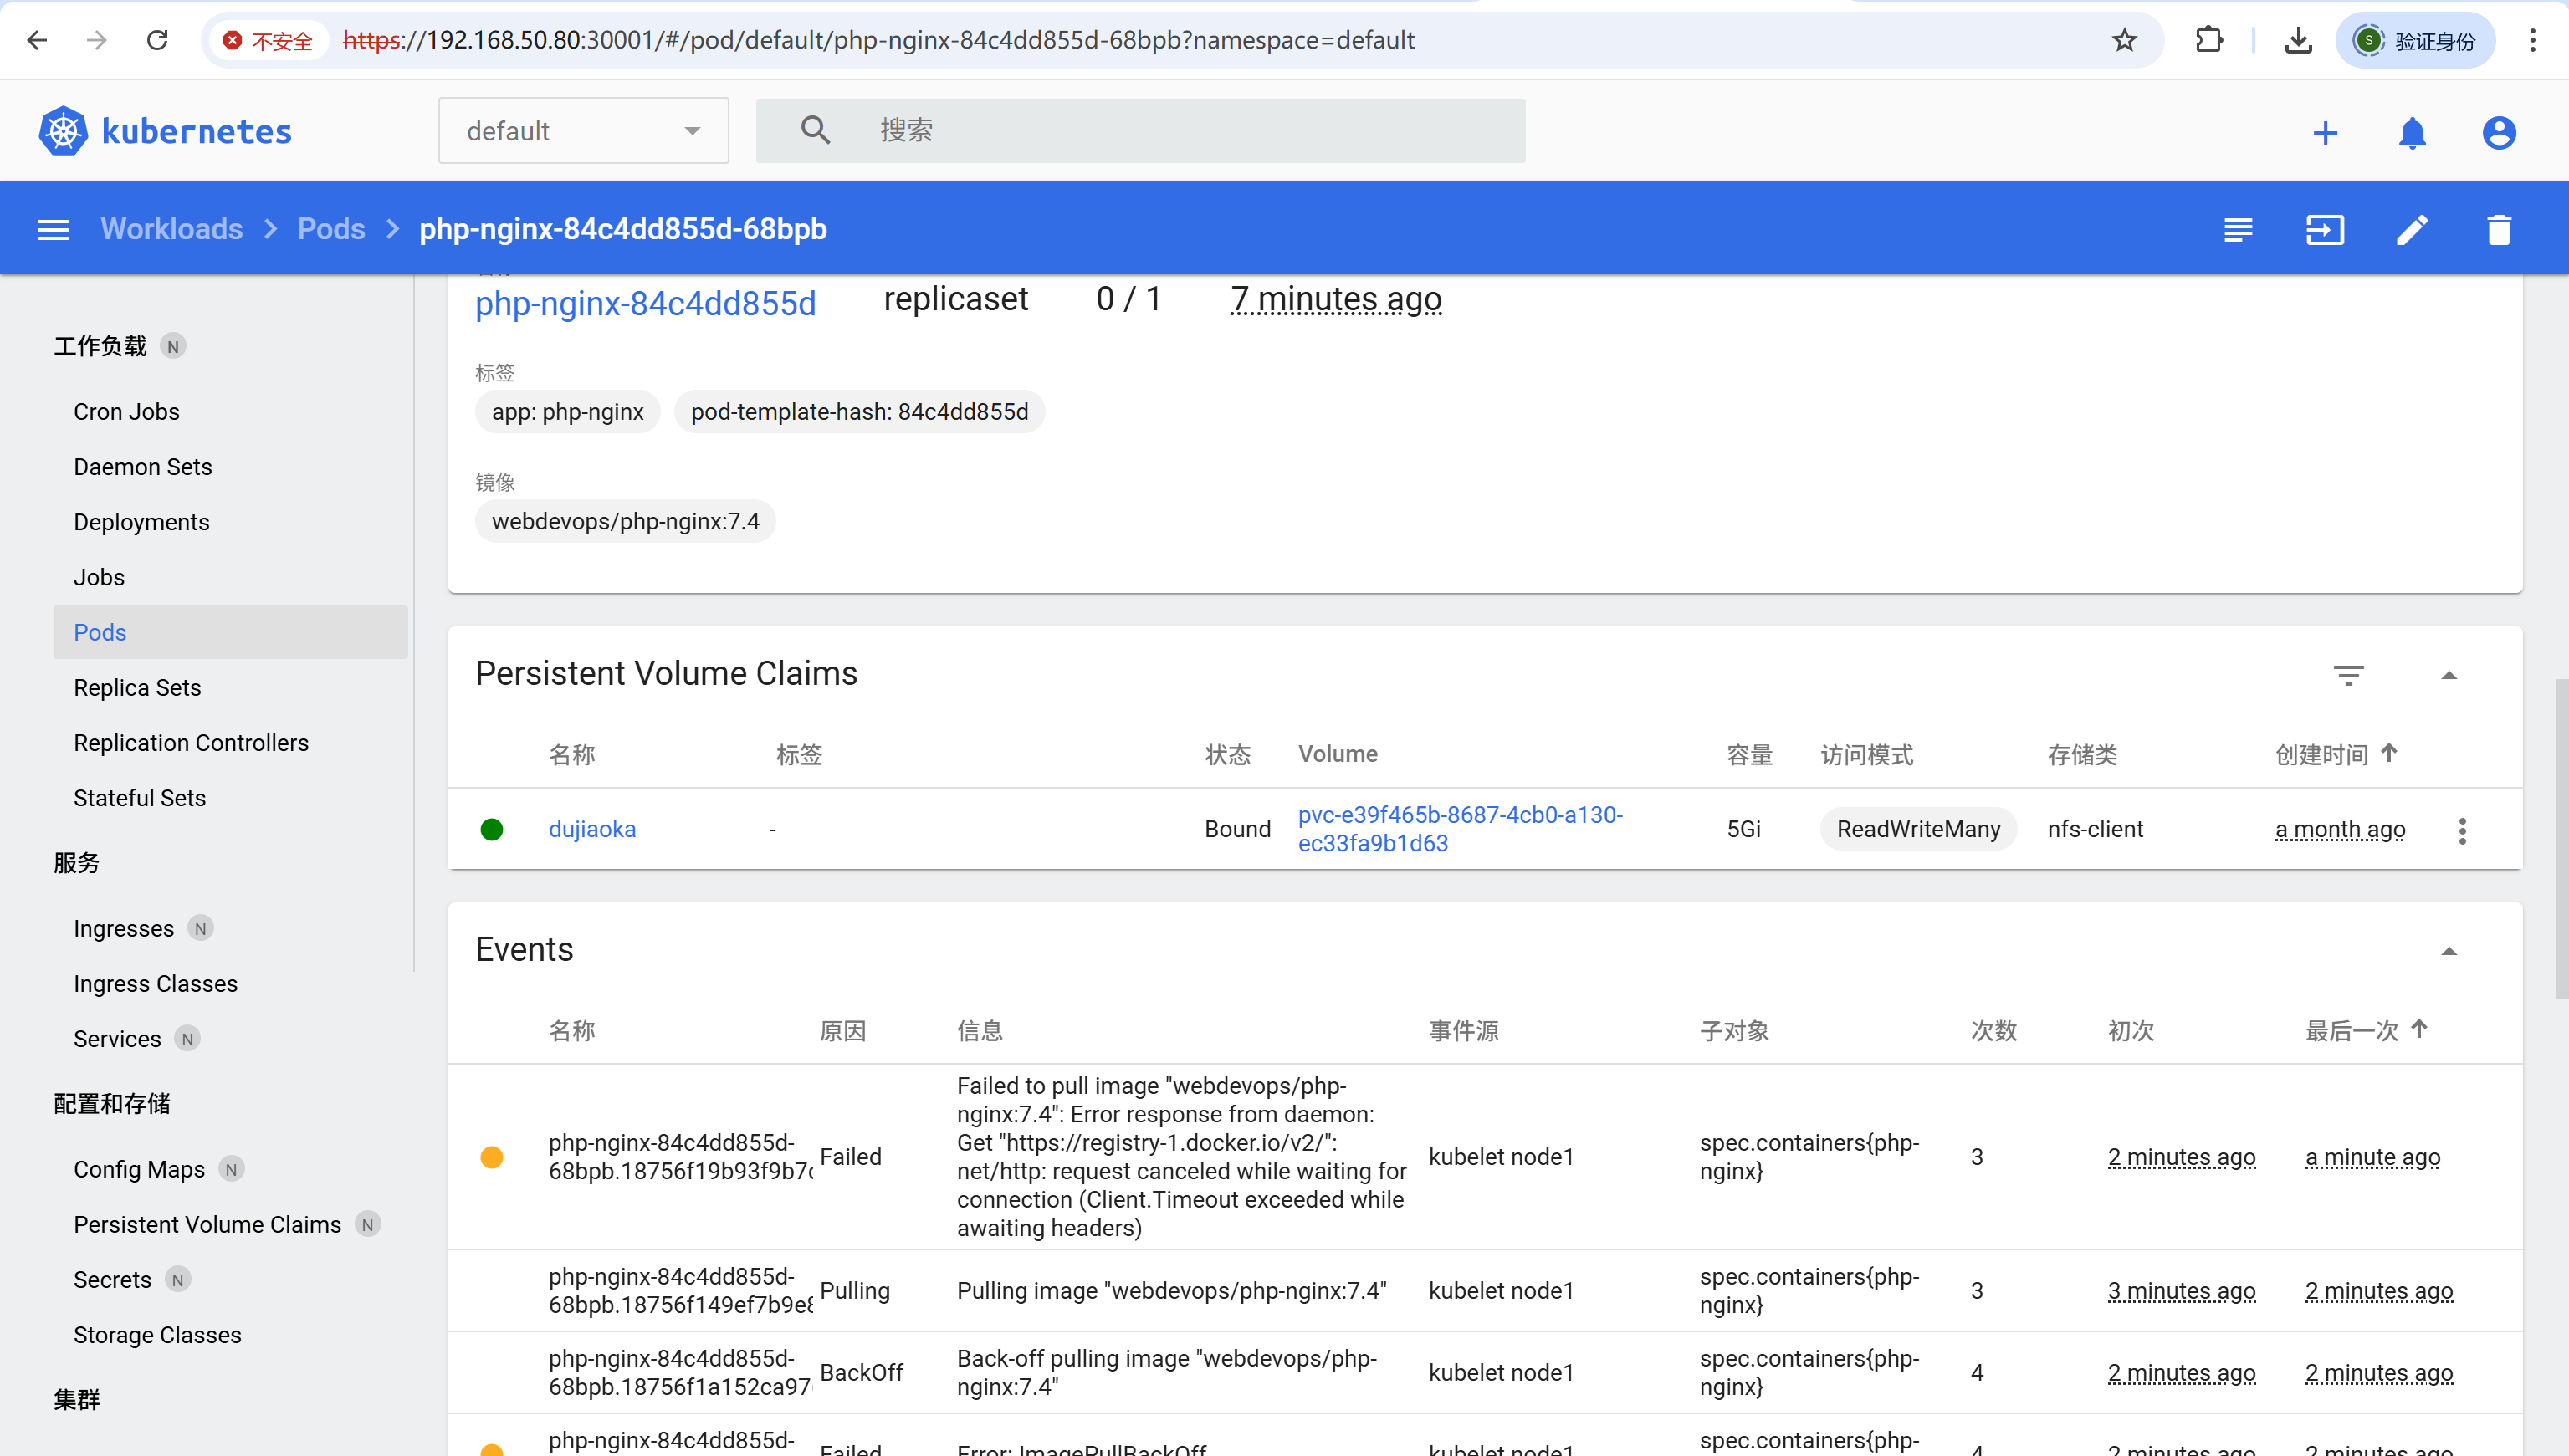Open actions menu for dujiaoka claim
The image size is (2569, 1456).
(x=2462, y=830)
